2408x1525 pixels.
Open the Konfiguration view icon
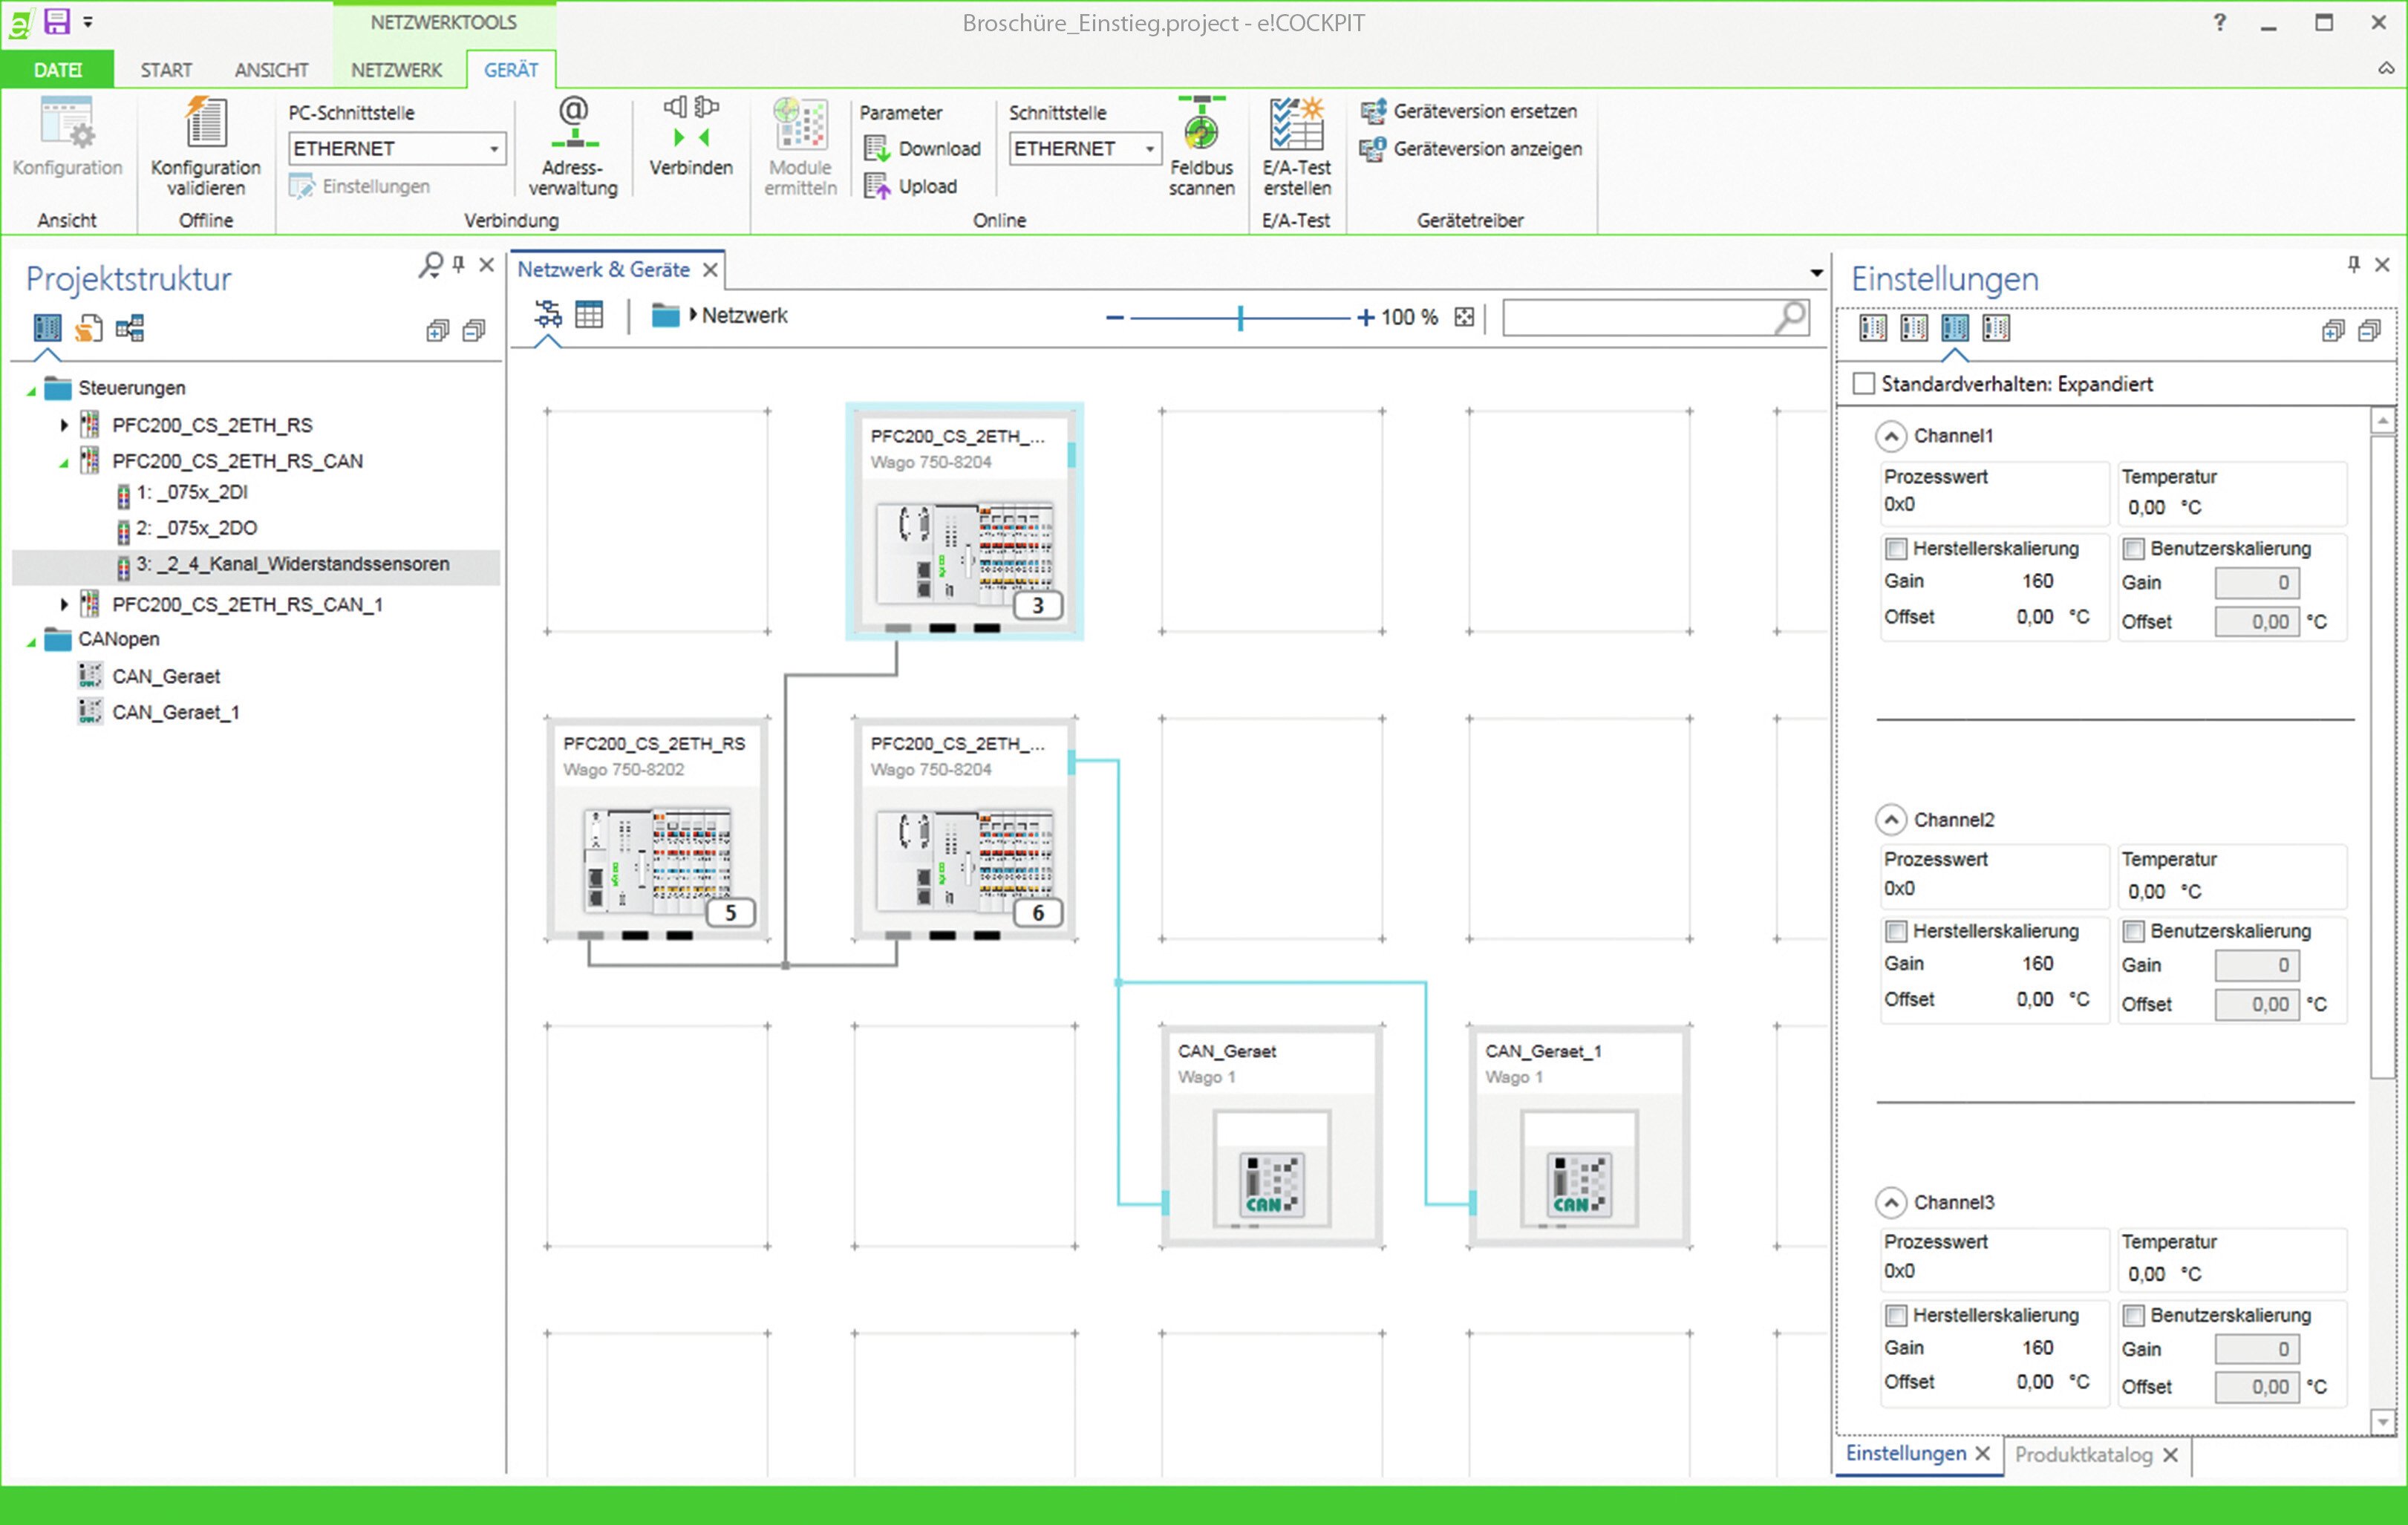(67, 124)
